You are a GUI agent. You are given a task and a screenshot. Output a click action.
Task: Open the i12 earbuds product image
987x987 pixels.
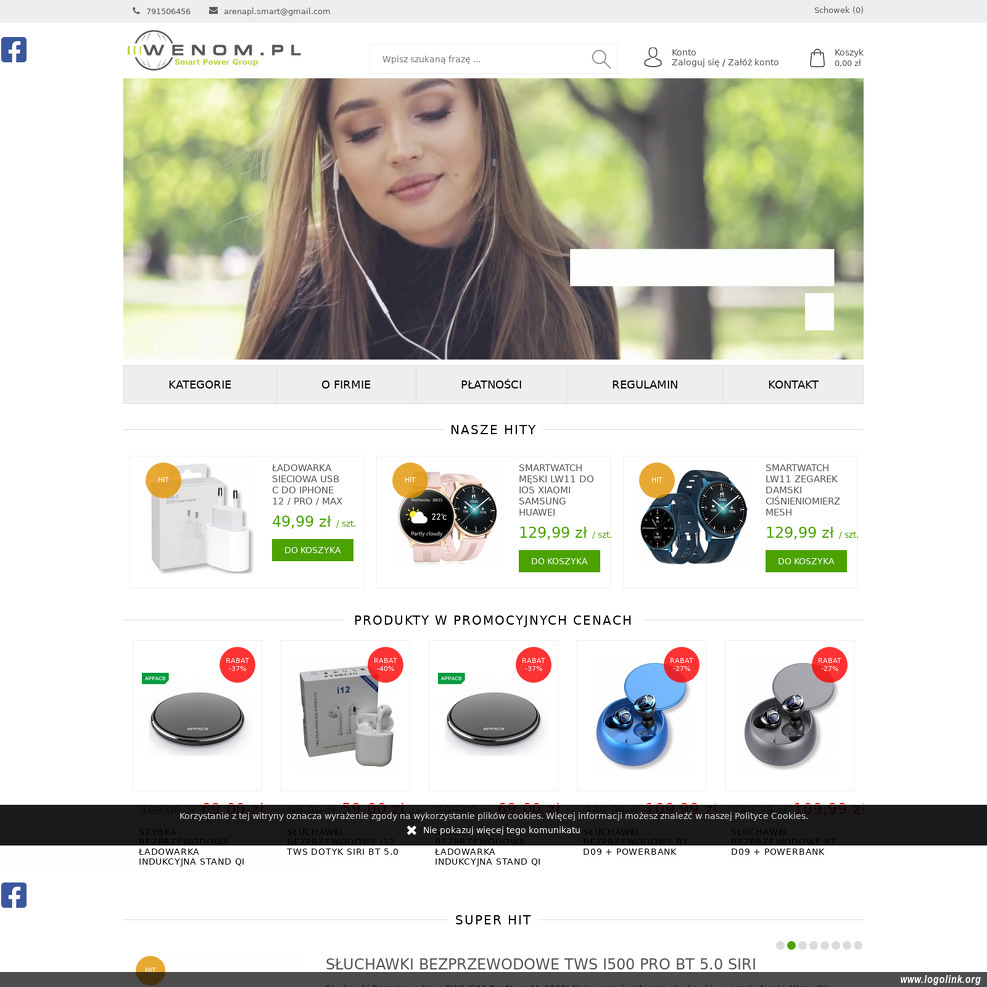point(345,716)
